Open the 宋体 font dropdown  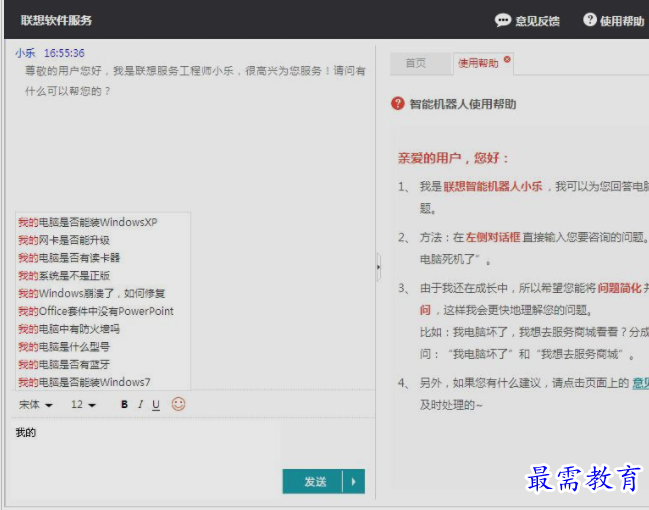(x=36, y=404)
